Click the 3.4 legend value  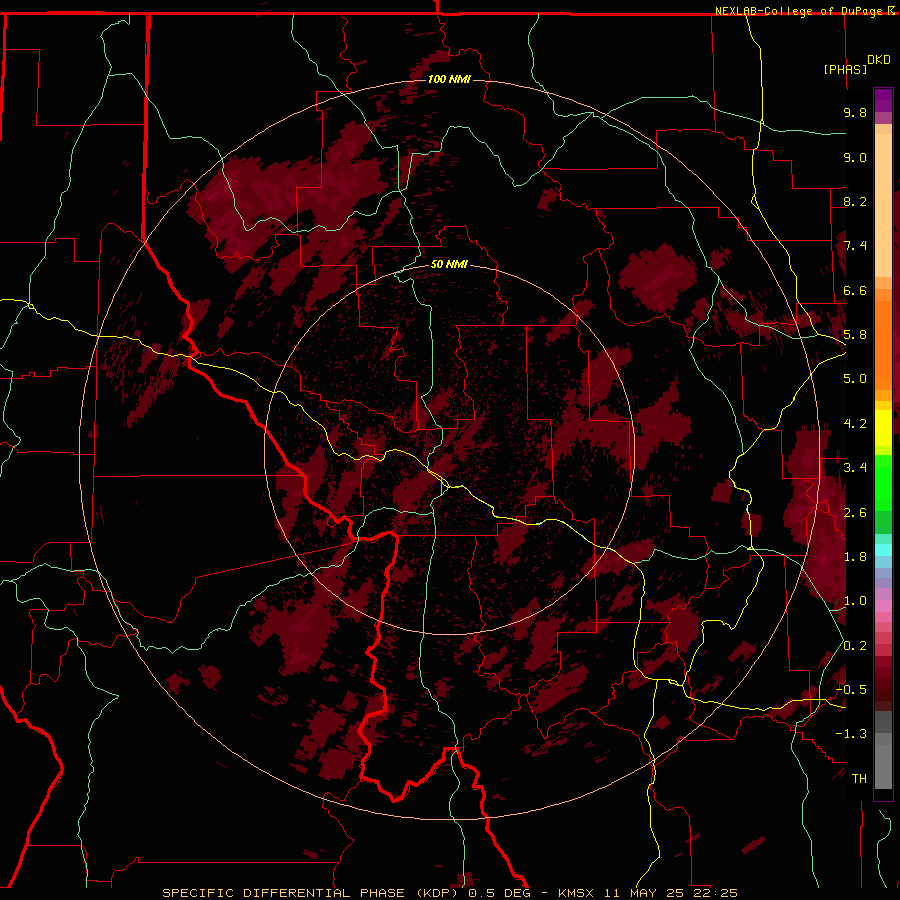tap(855, 468)
